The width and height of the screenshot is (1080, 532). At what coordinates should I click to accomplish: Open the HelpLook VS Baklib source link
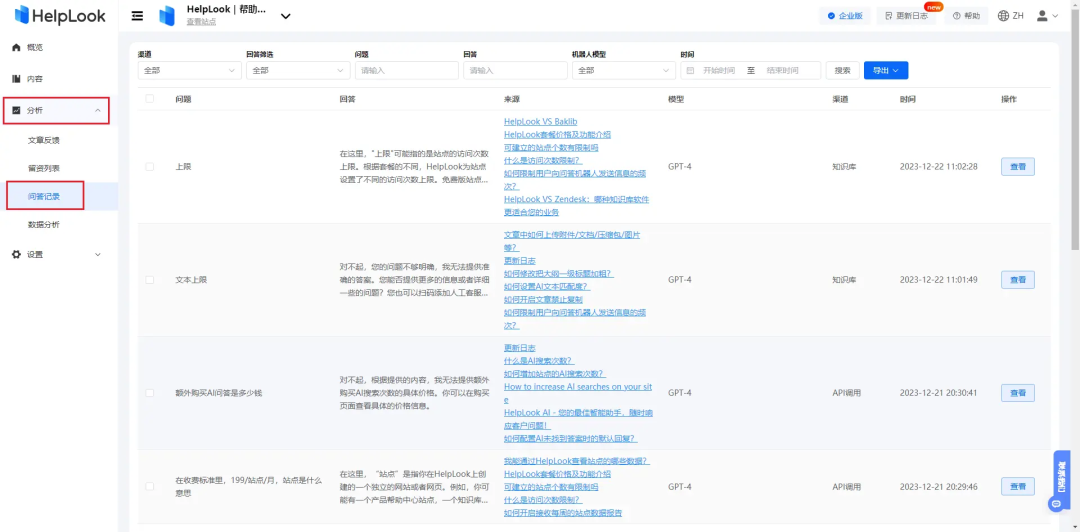pyautogui.click(x=541, y=121)
